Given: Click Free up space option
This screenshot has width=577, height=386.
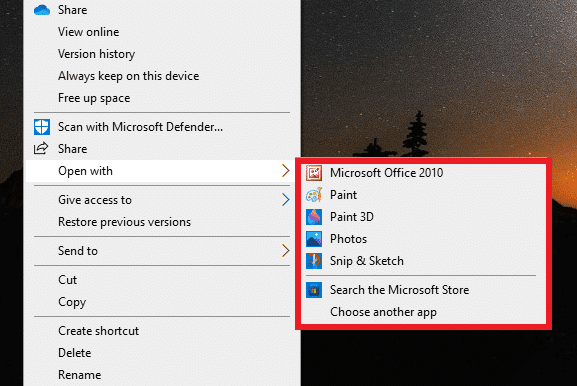Looking at the screenshot, I should tap(94, 98).
